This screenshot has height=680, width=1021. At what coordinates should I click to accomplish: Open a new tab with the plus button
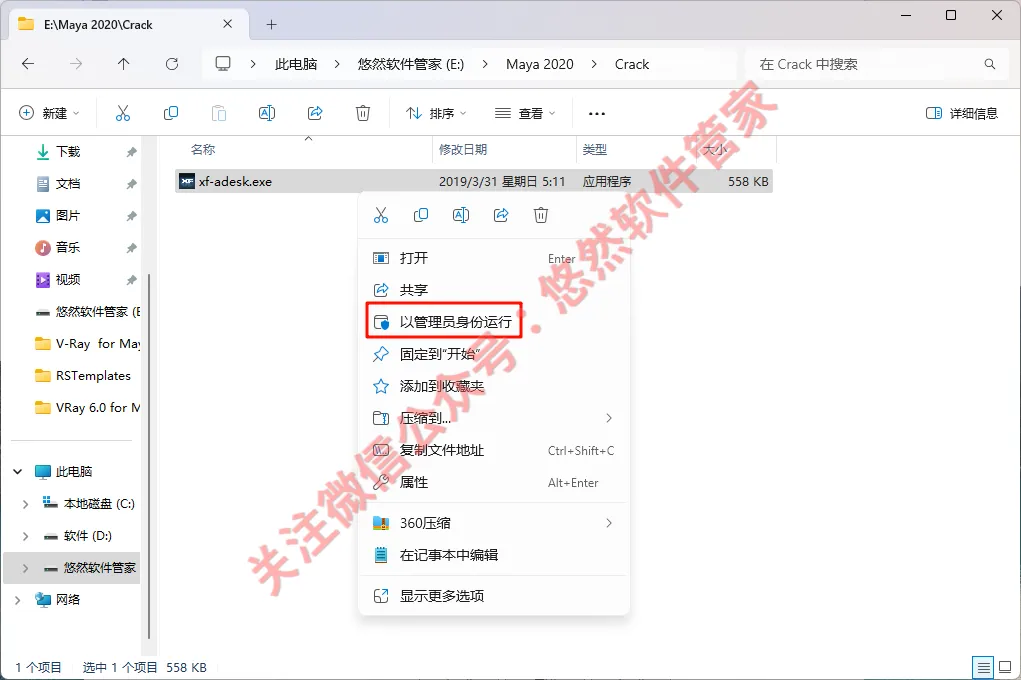[272, 25]
